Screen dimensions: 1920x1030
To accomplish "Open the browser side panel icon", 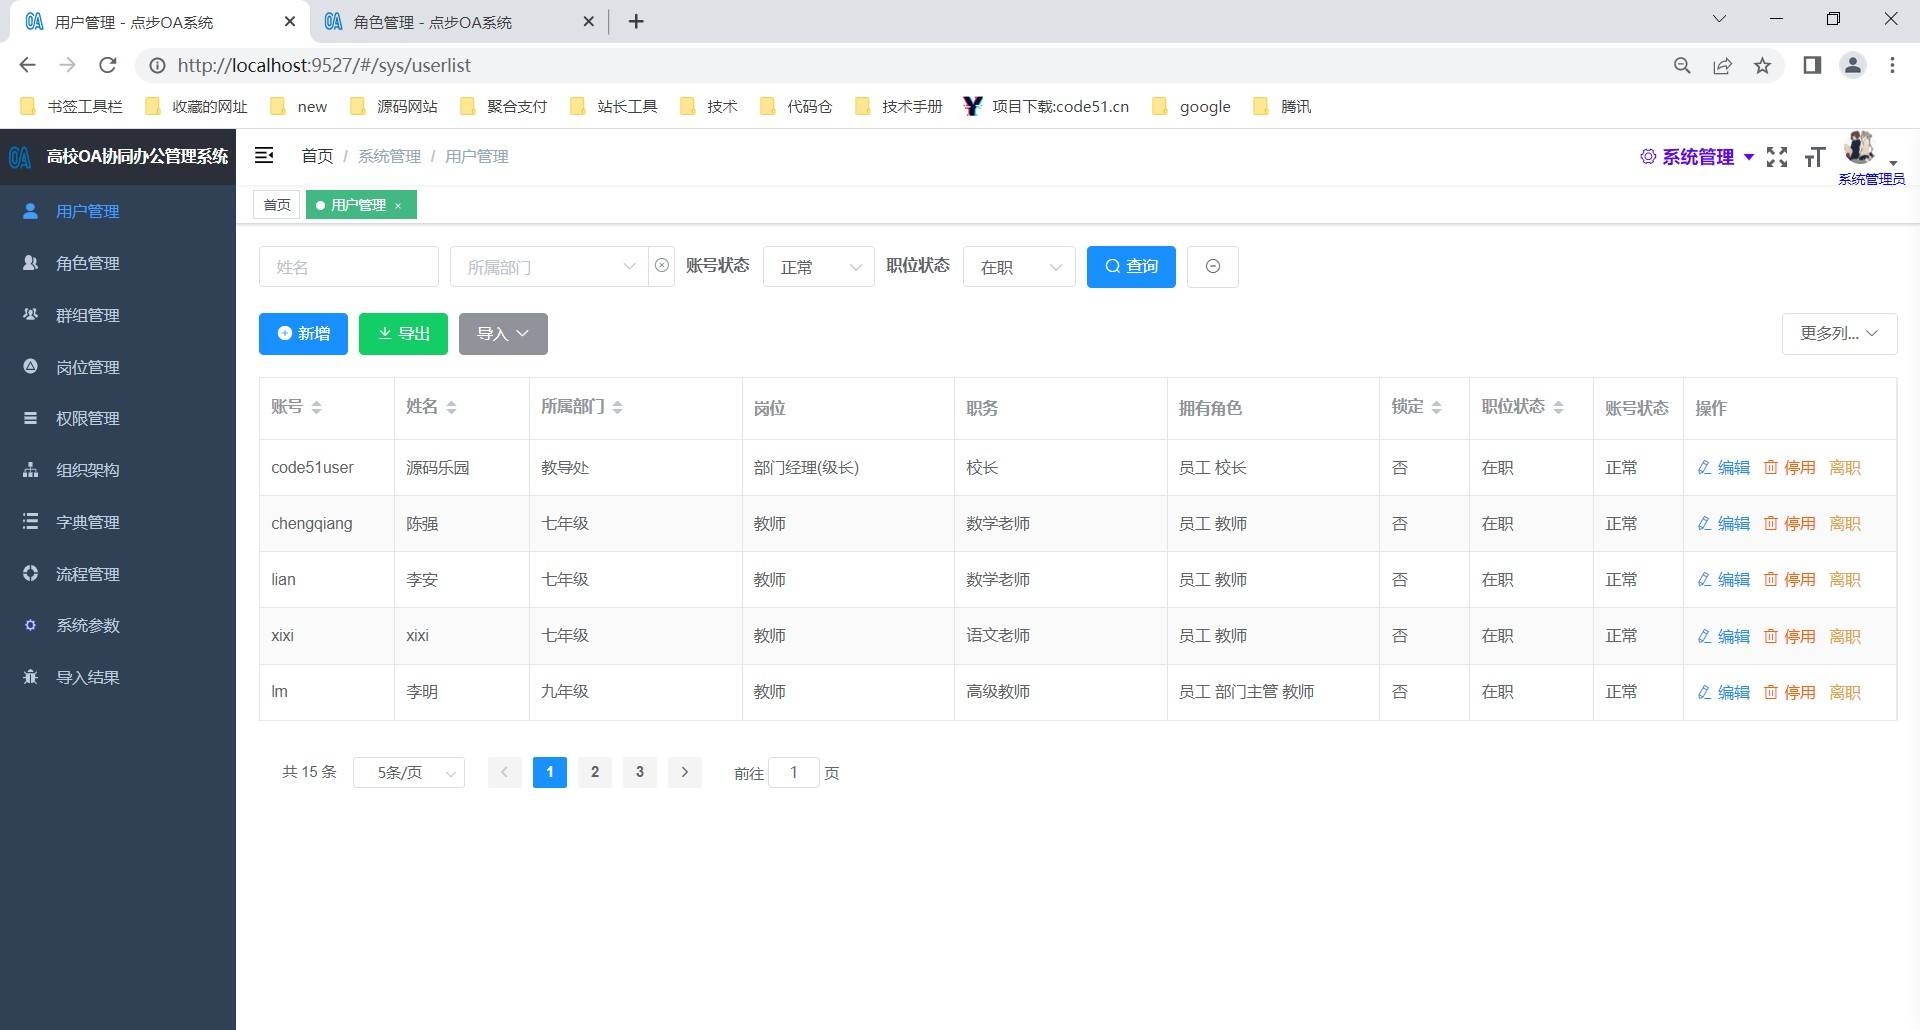I will pos(1812,65).
